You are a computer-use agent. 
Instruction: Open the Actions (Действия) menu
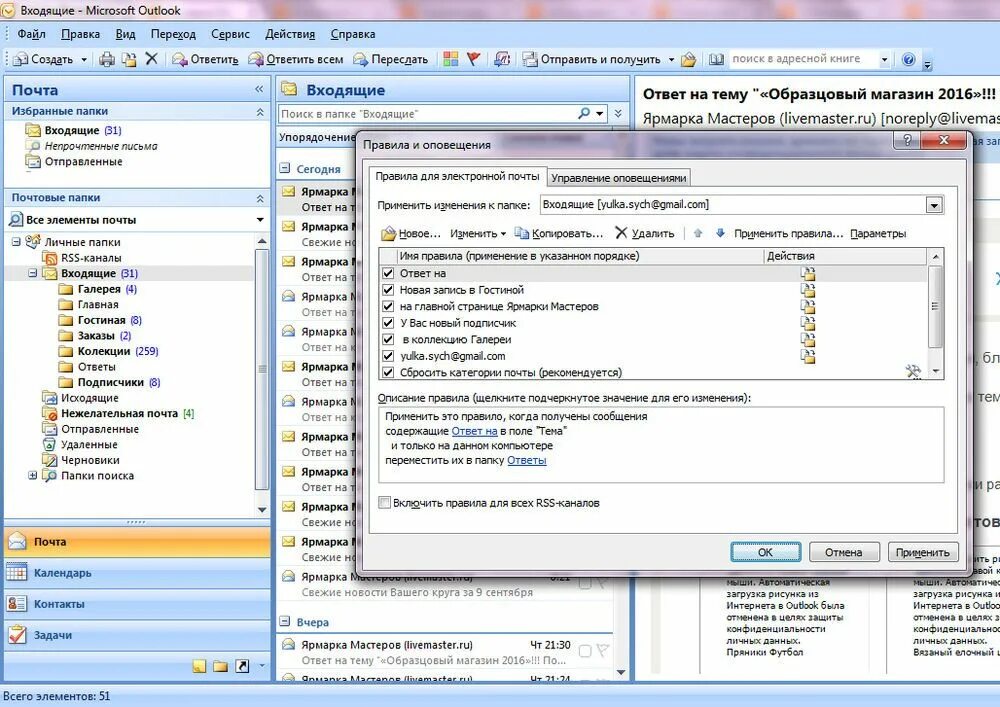(290, 34)
